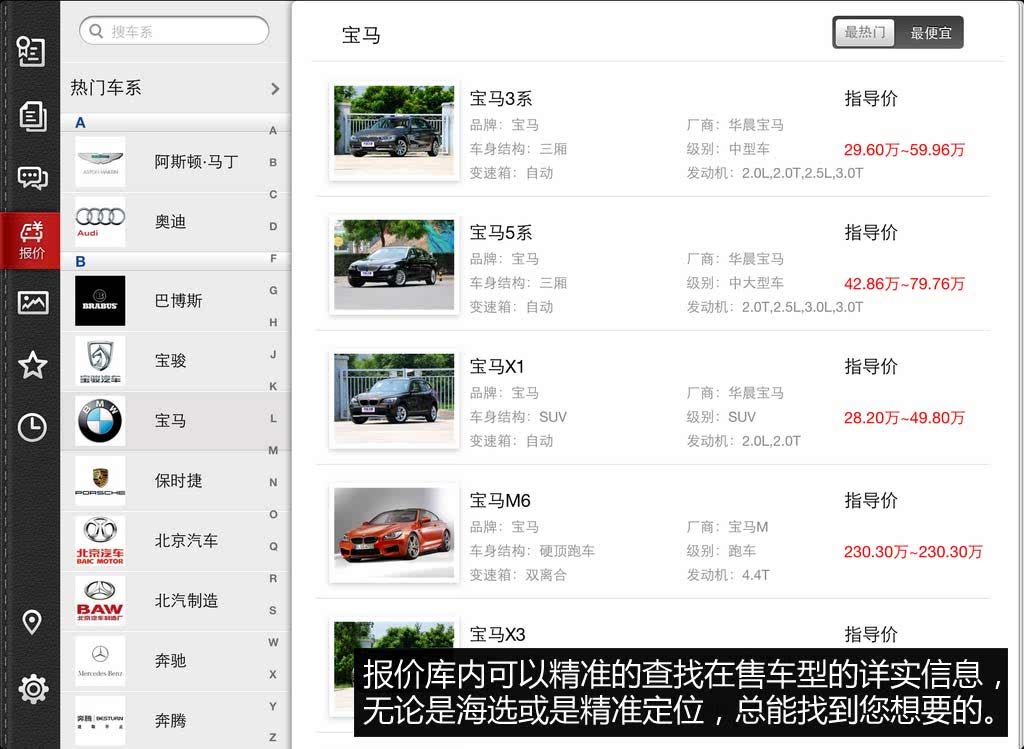Click 变速箱: 双离合 text

(518, 575)
